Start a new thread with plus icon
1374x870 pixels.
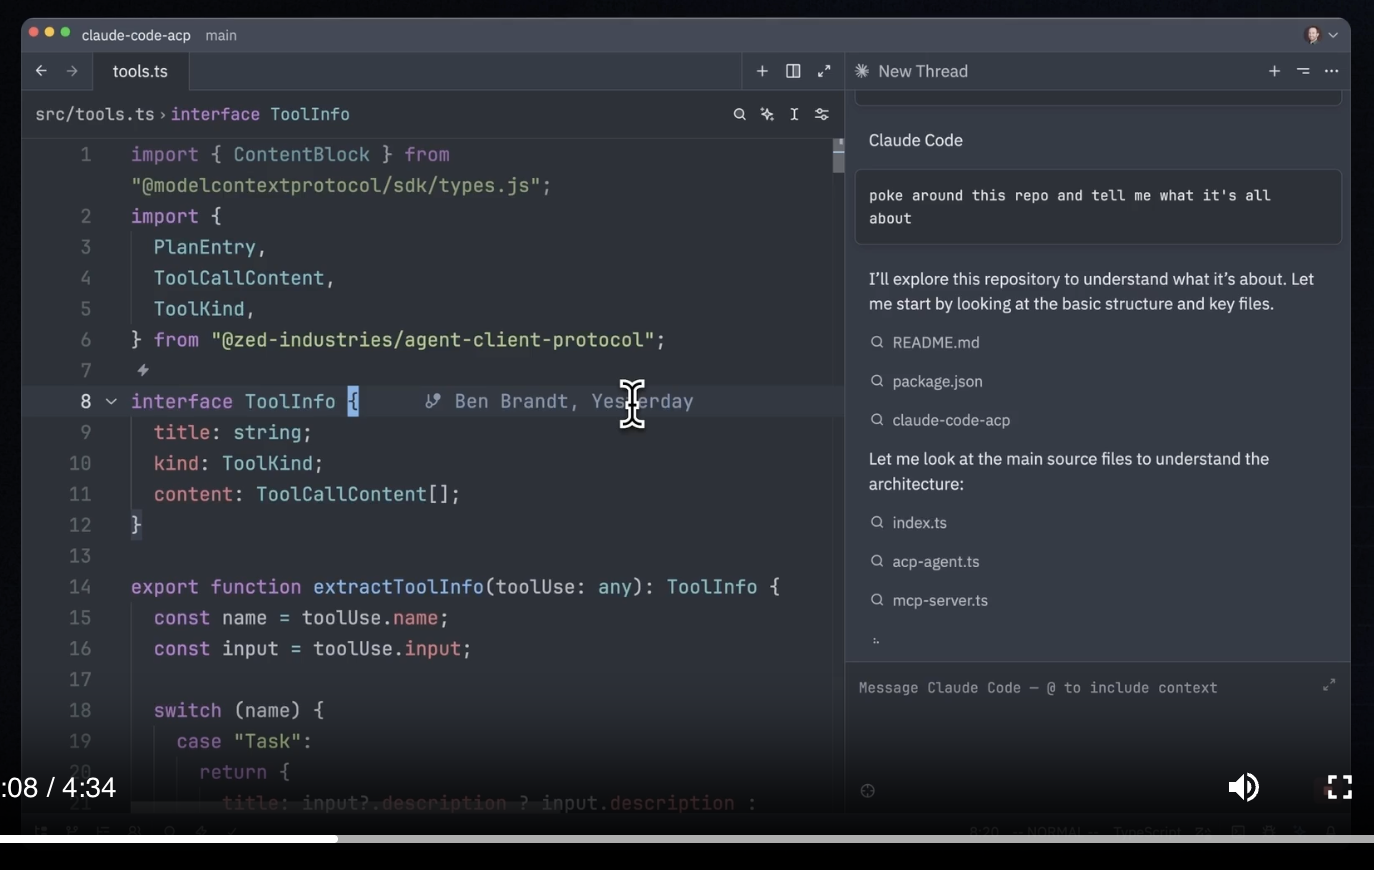1274,71
